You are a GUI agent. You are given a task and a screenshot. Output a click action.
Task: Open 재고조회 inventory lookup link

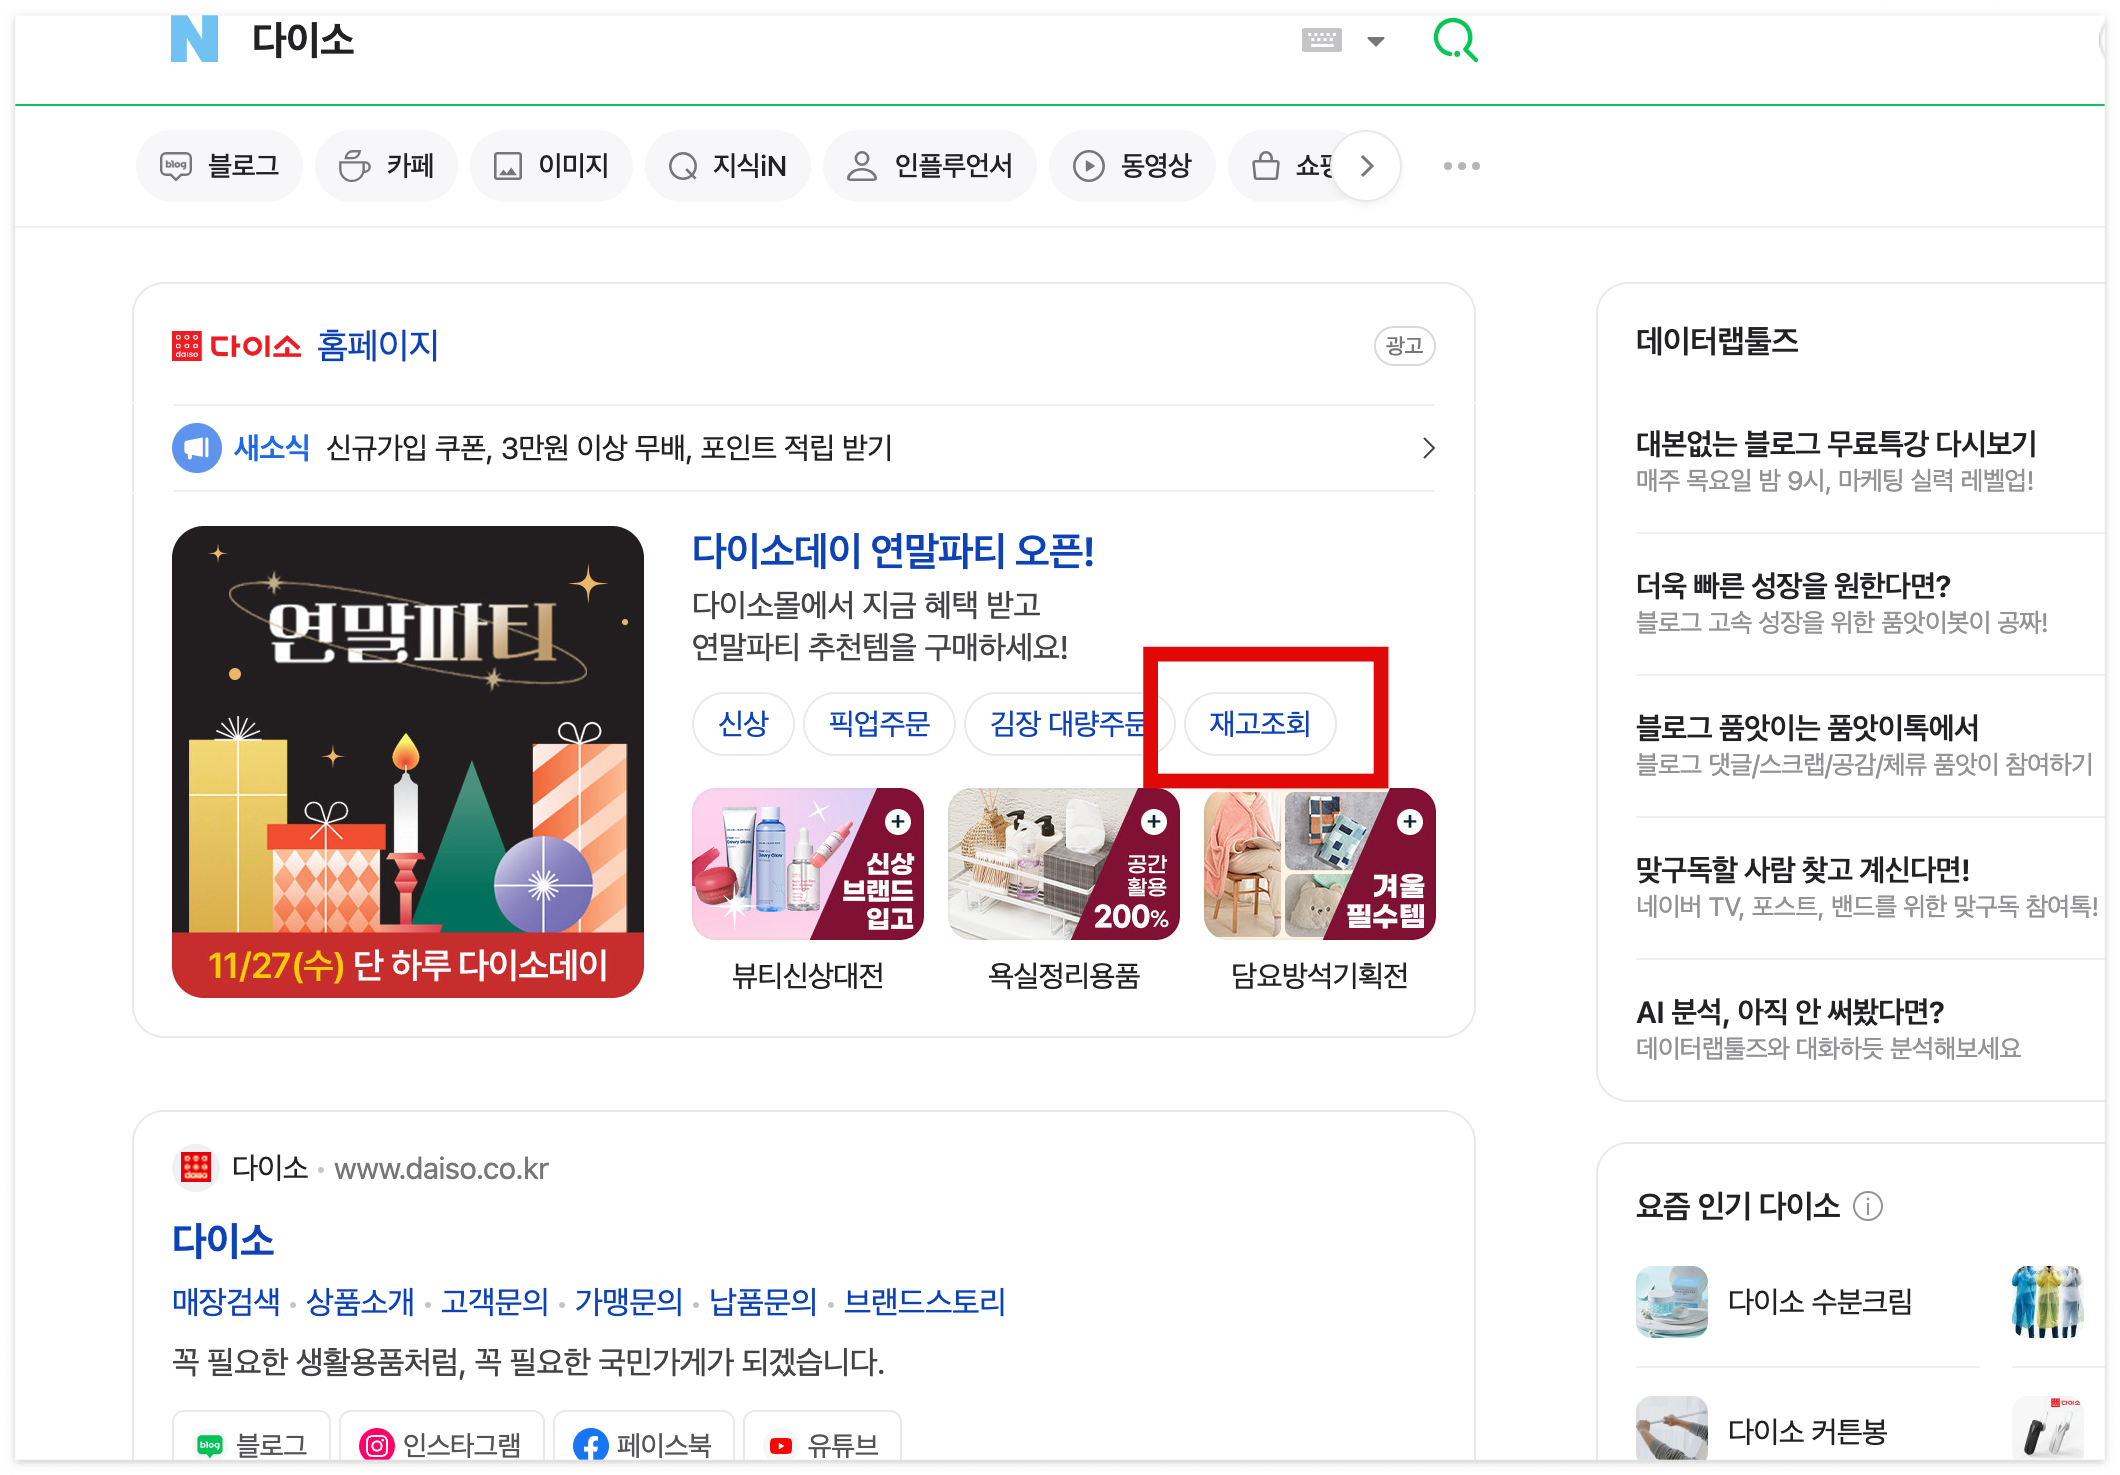1260,724
